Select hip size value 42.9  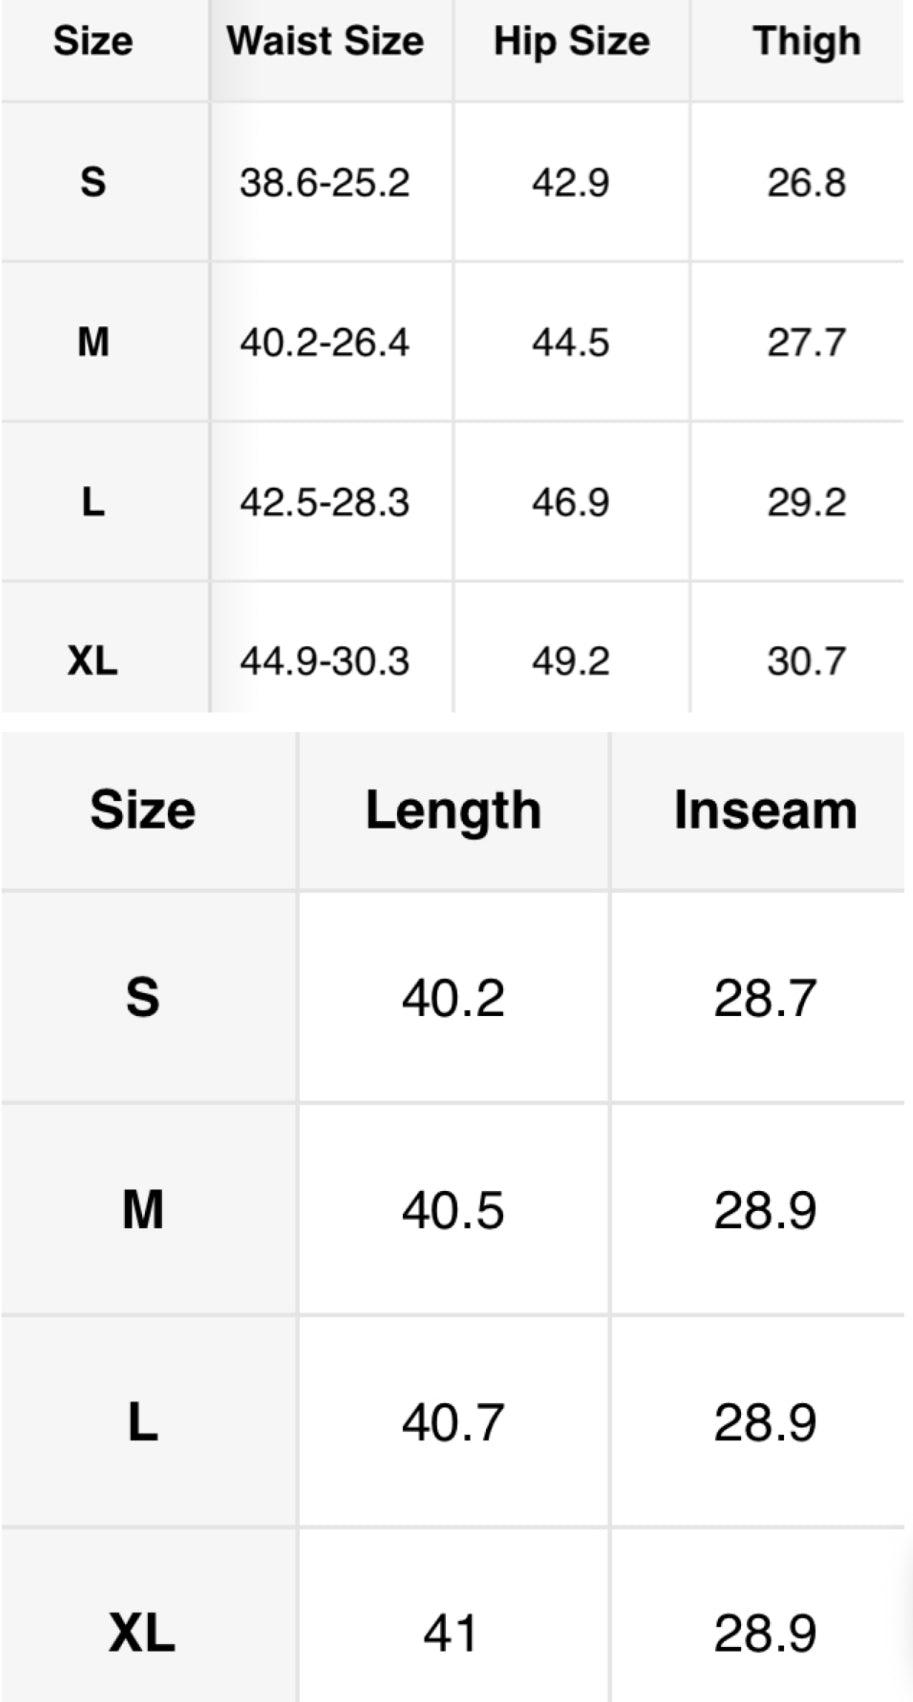click(x=571, y=183)
